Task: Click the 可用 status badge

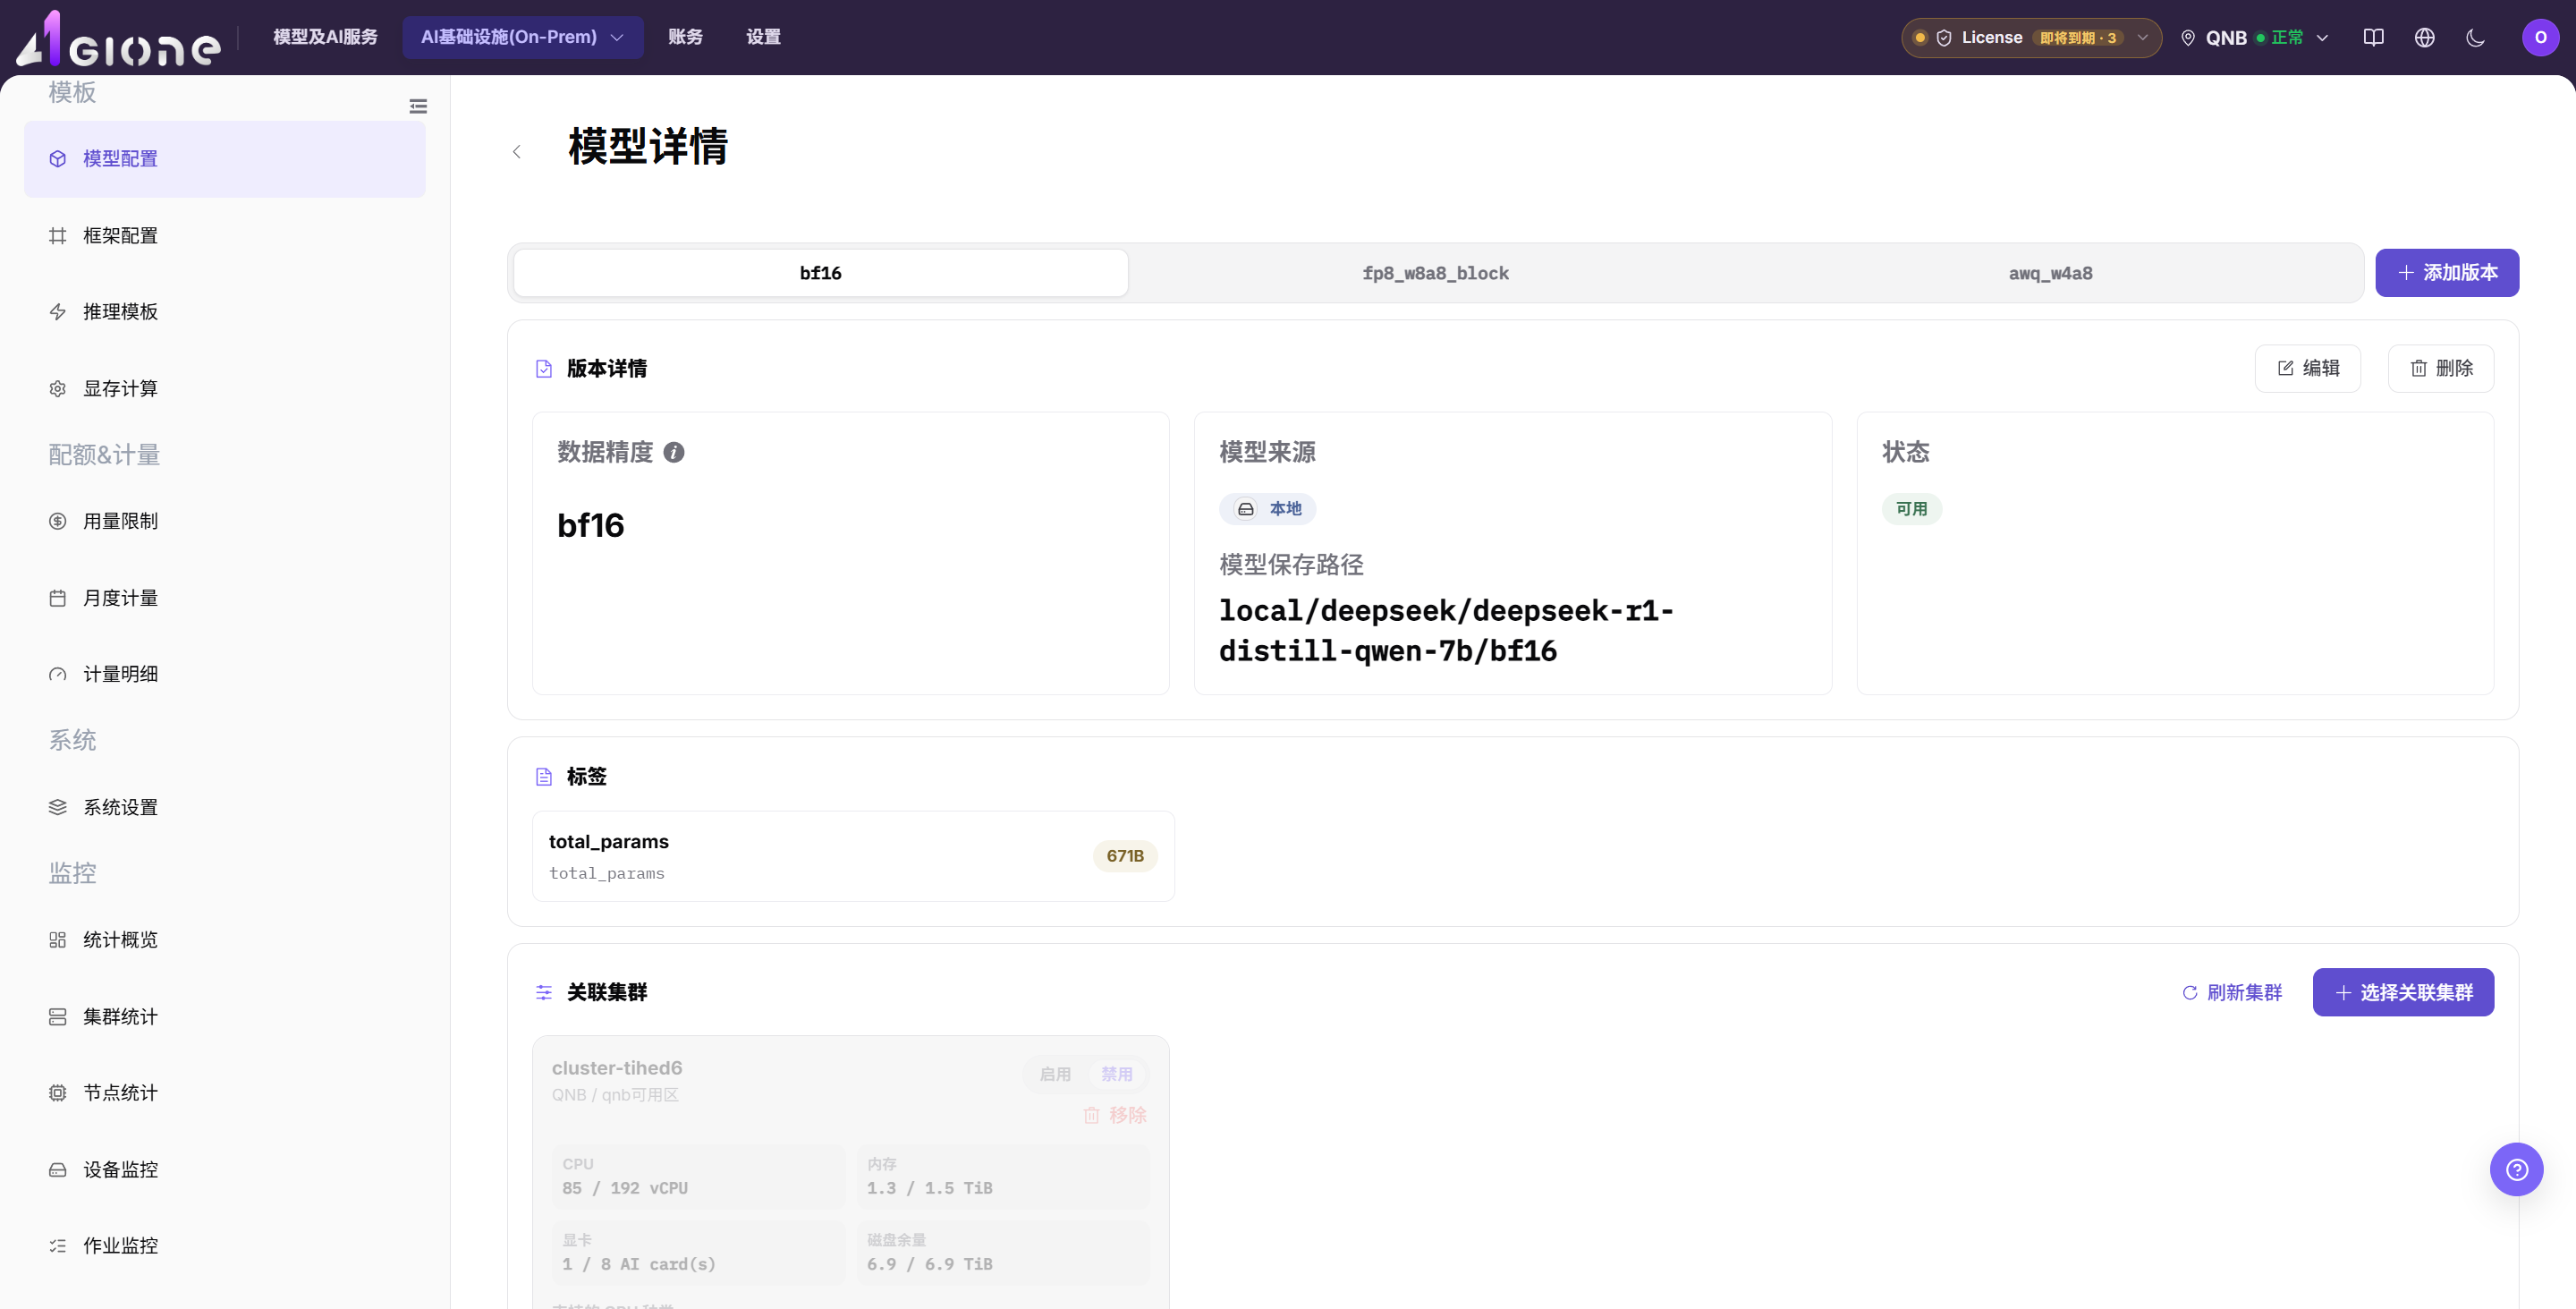Action: pos(1911,509)
